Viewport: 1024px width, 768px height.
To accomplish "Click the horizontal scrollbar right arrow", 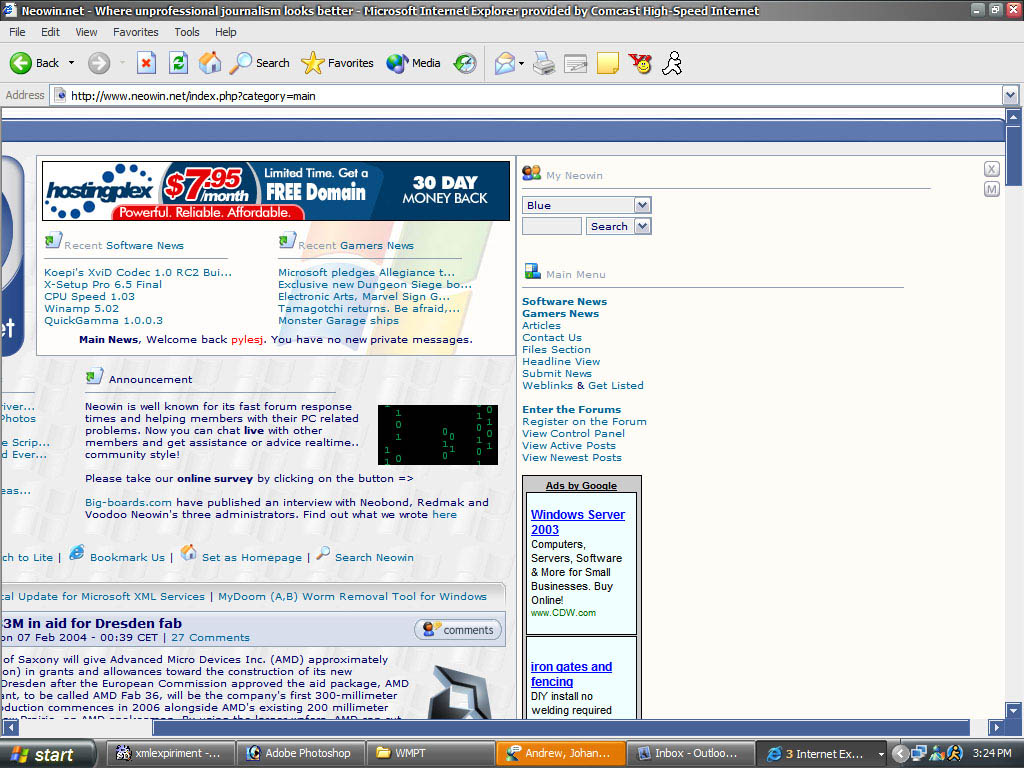I will click(996, 727).
